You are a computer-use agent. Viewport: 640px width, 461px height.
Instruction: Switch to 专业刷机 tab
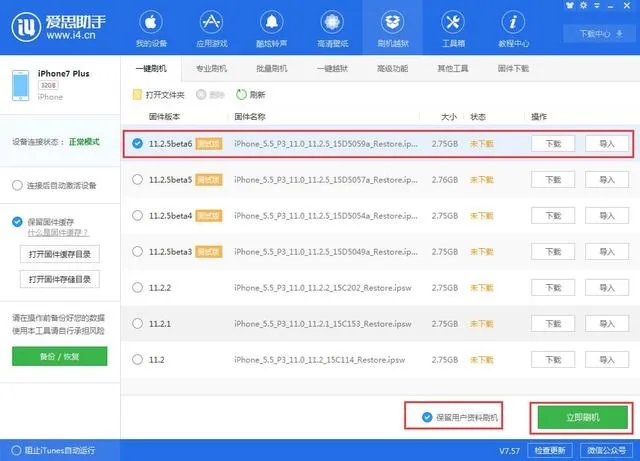tap(211, 68)
